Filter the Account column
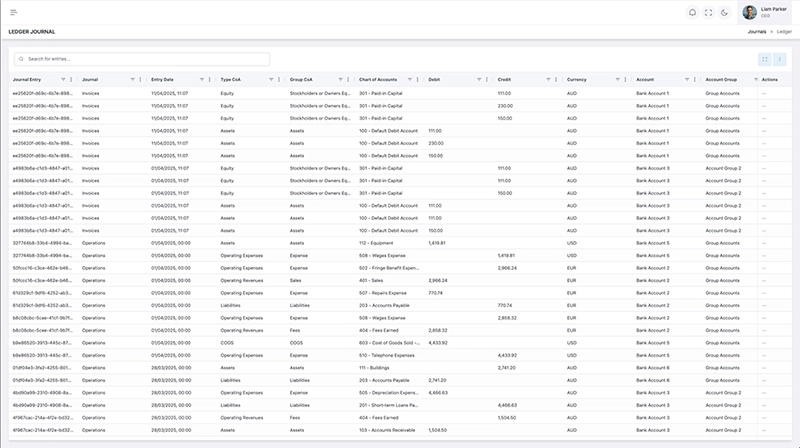 pyautogui.click(x=687, y=80)
